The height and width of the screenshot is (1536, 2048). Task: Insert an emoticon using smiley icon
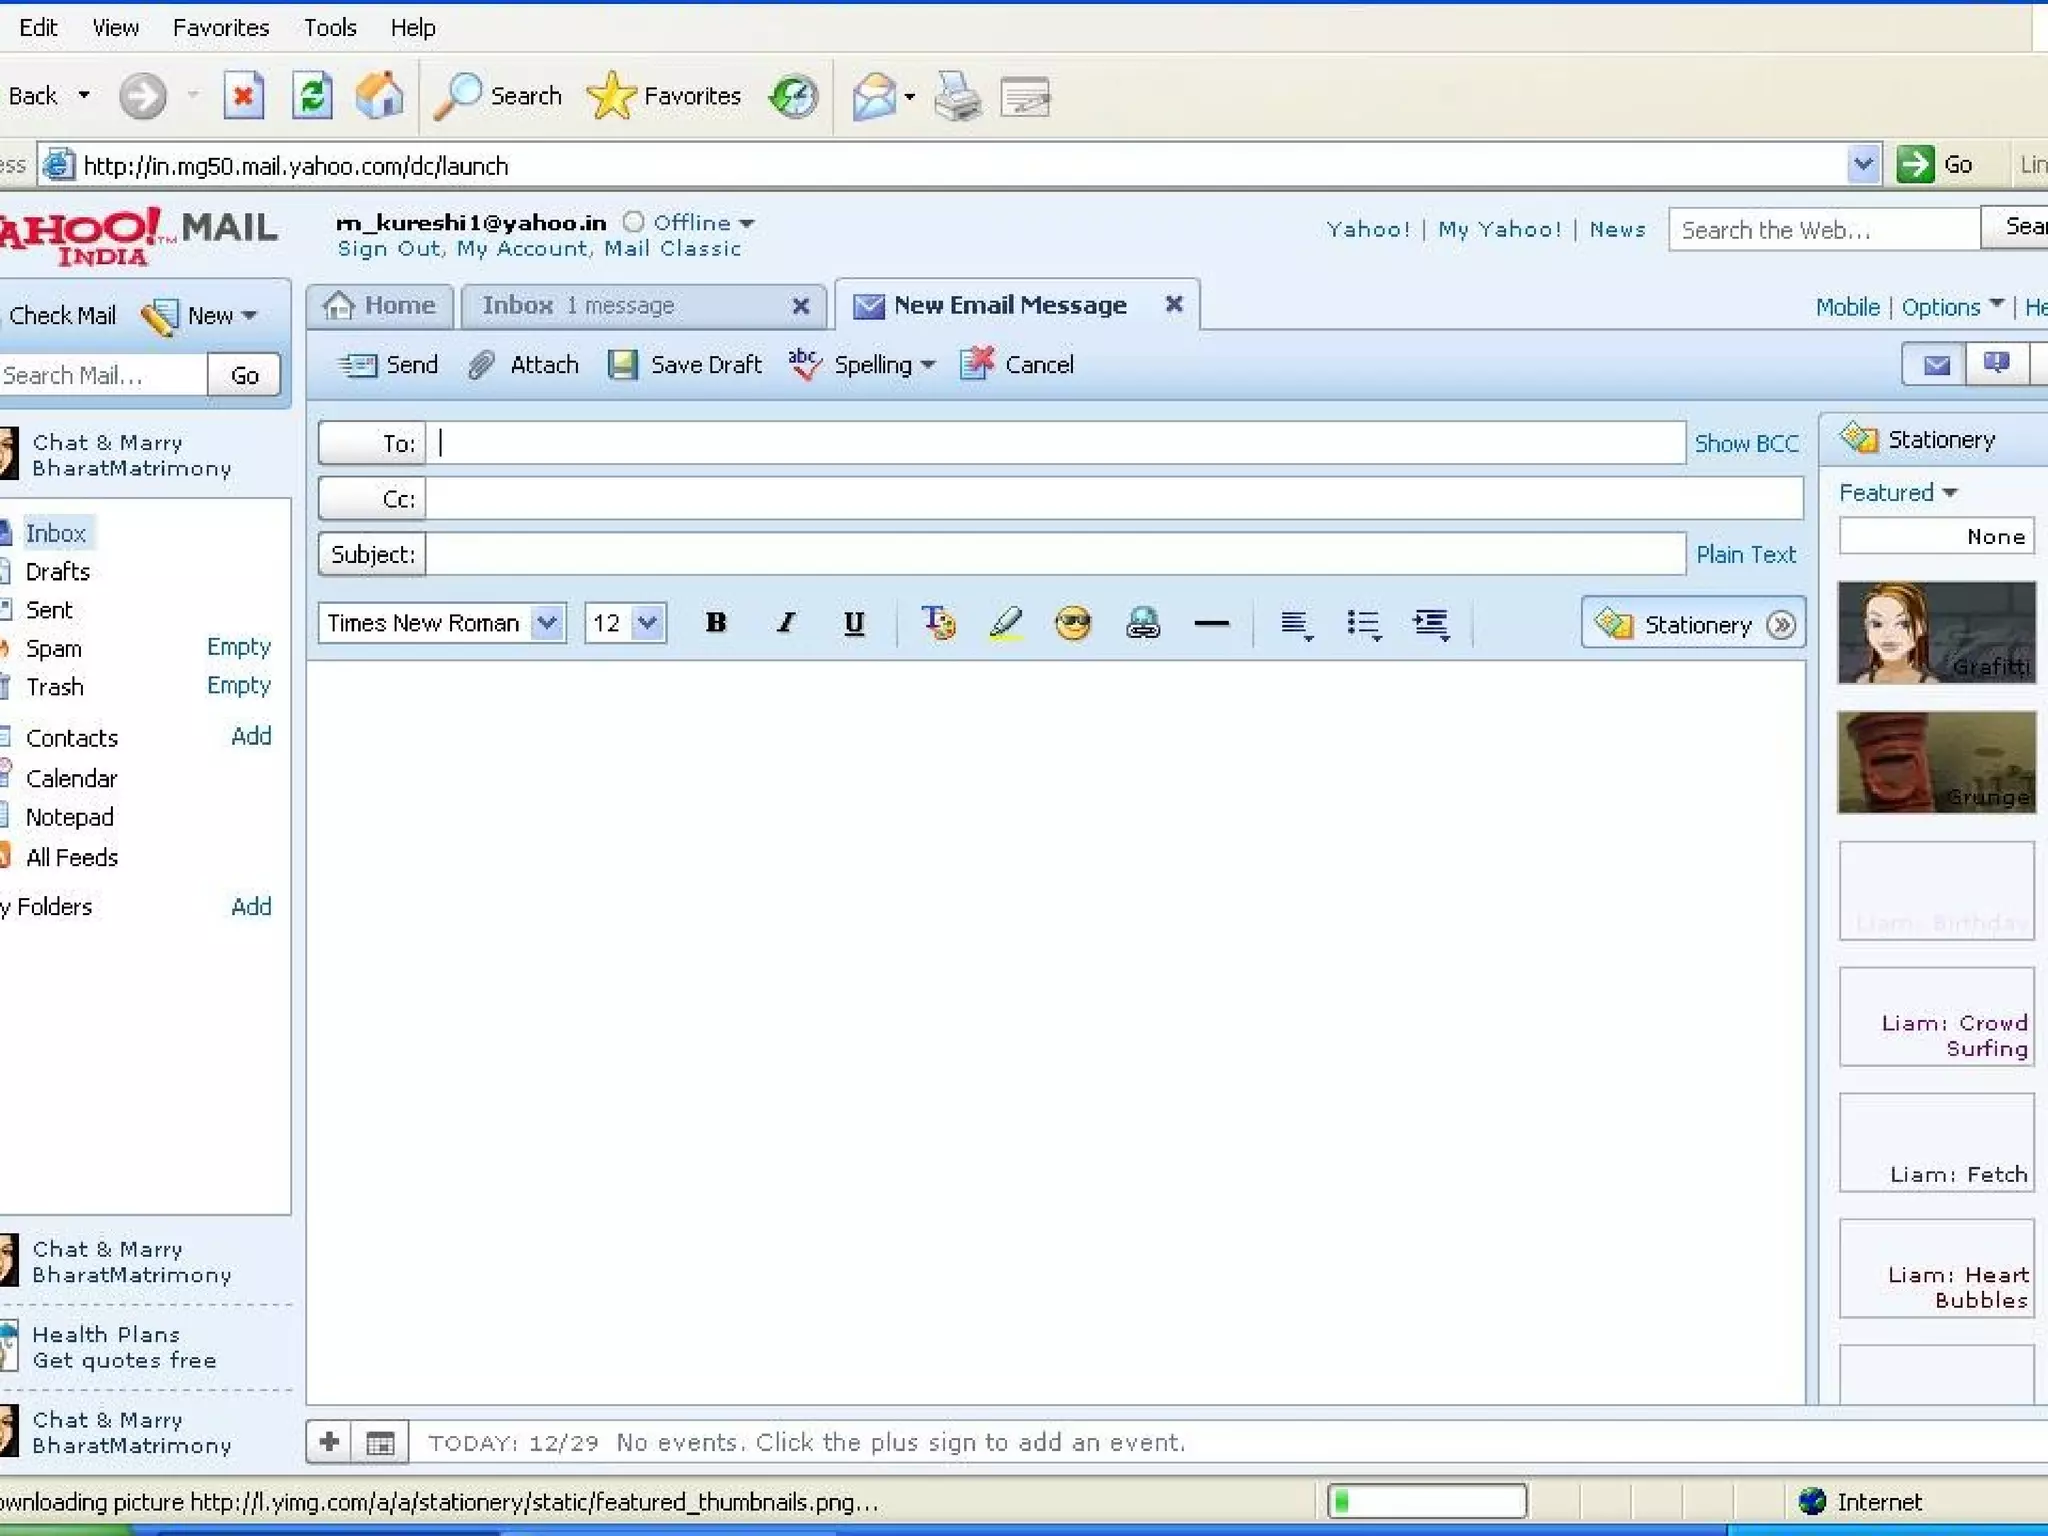click(1073, 623)
